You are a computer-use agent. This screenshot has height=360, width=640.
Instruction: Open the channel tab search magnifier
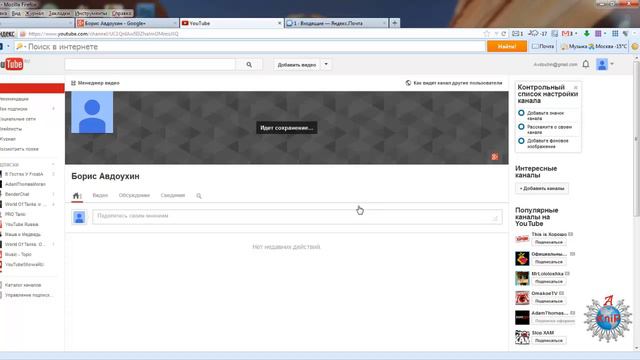pyautogui.click(x=199, y=196)
